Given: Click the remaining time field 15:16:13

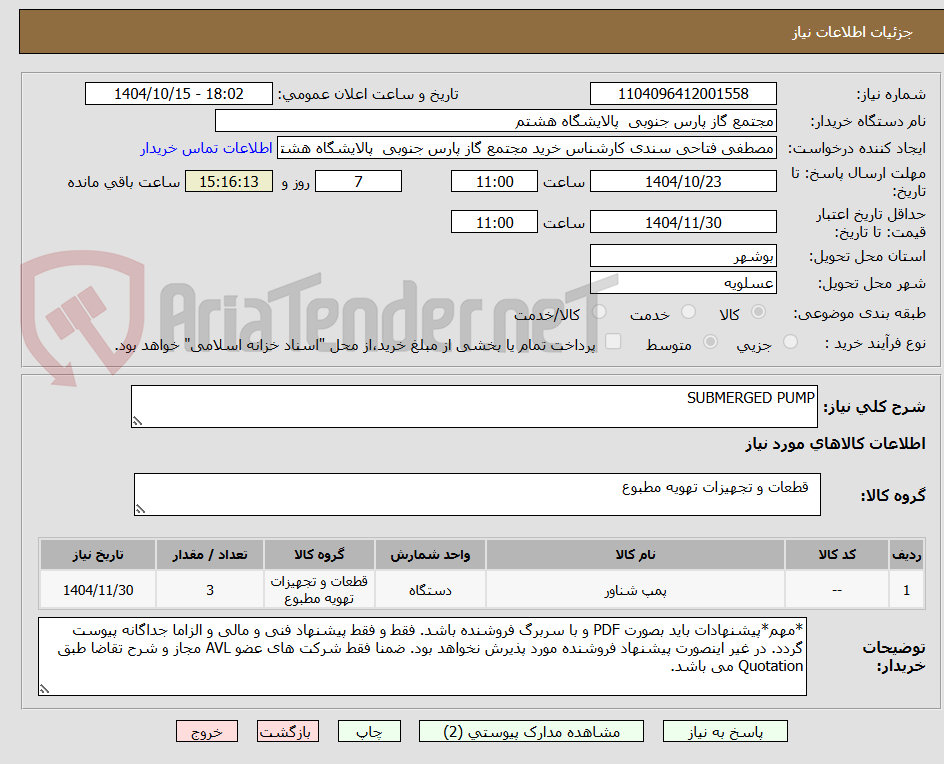Looking at the screenshot, I should [229, 181].
